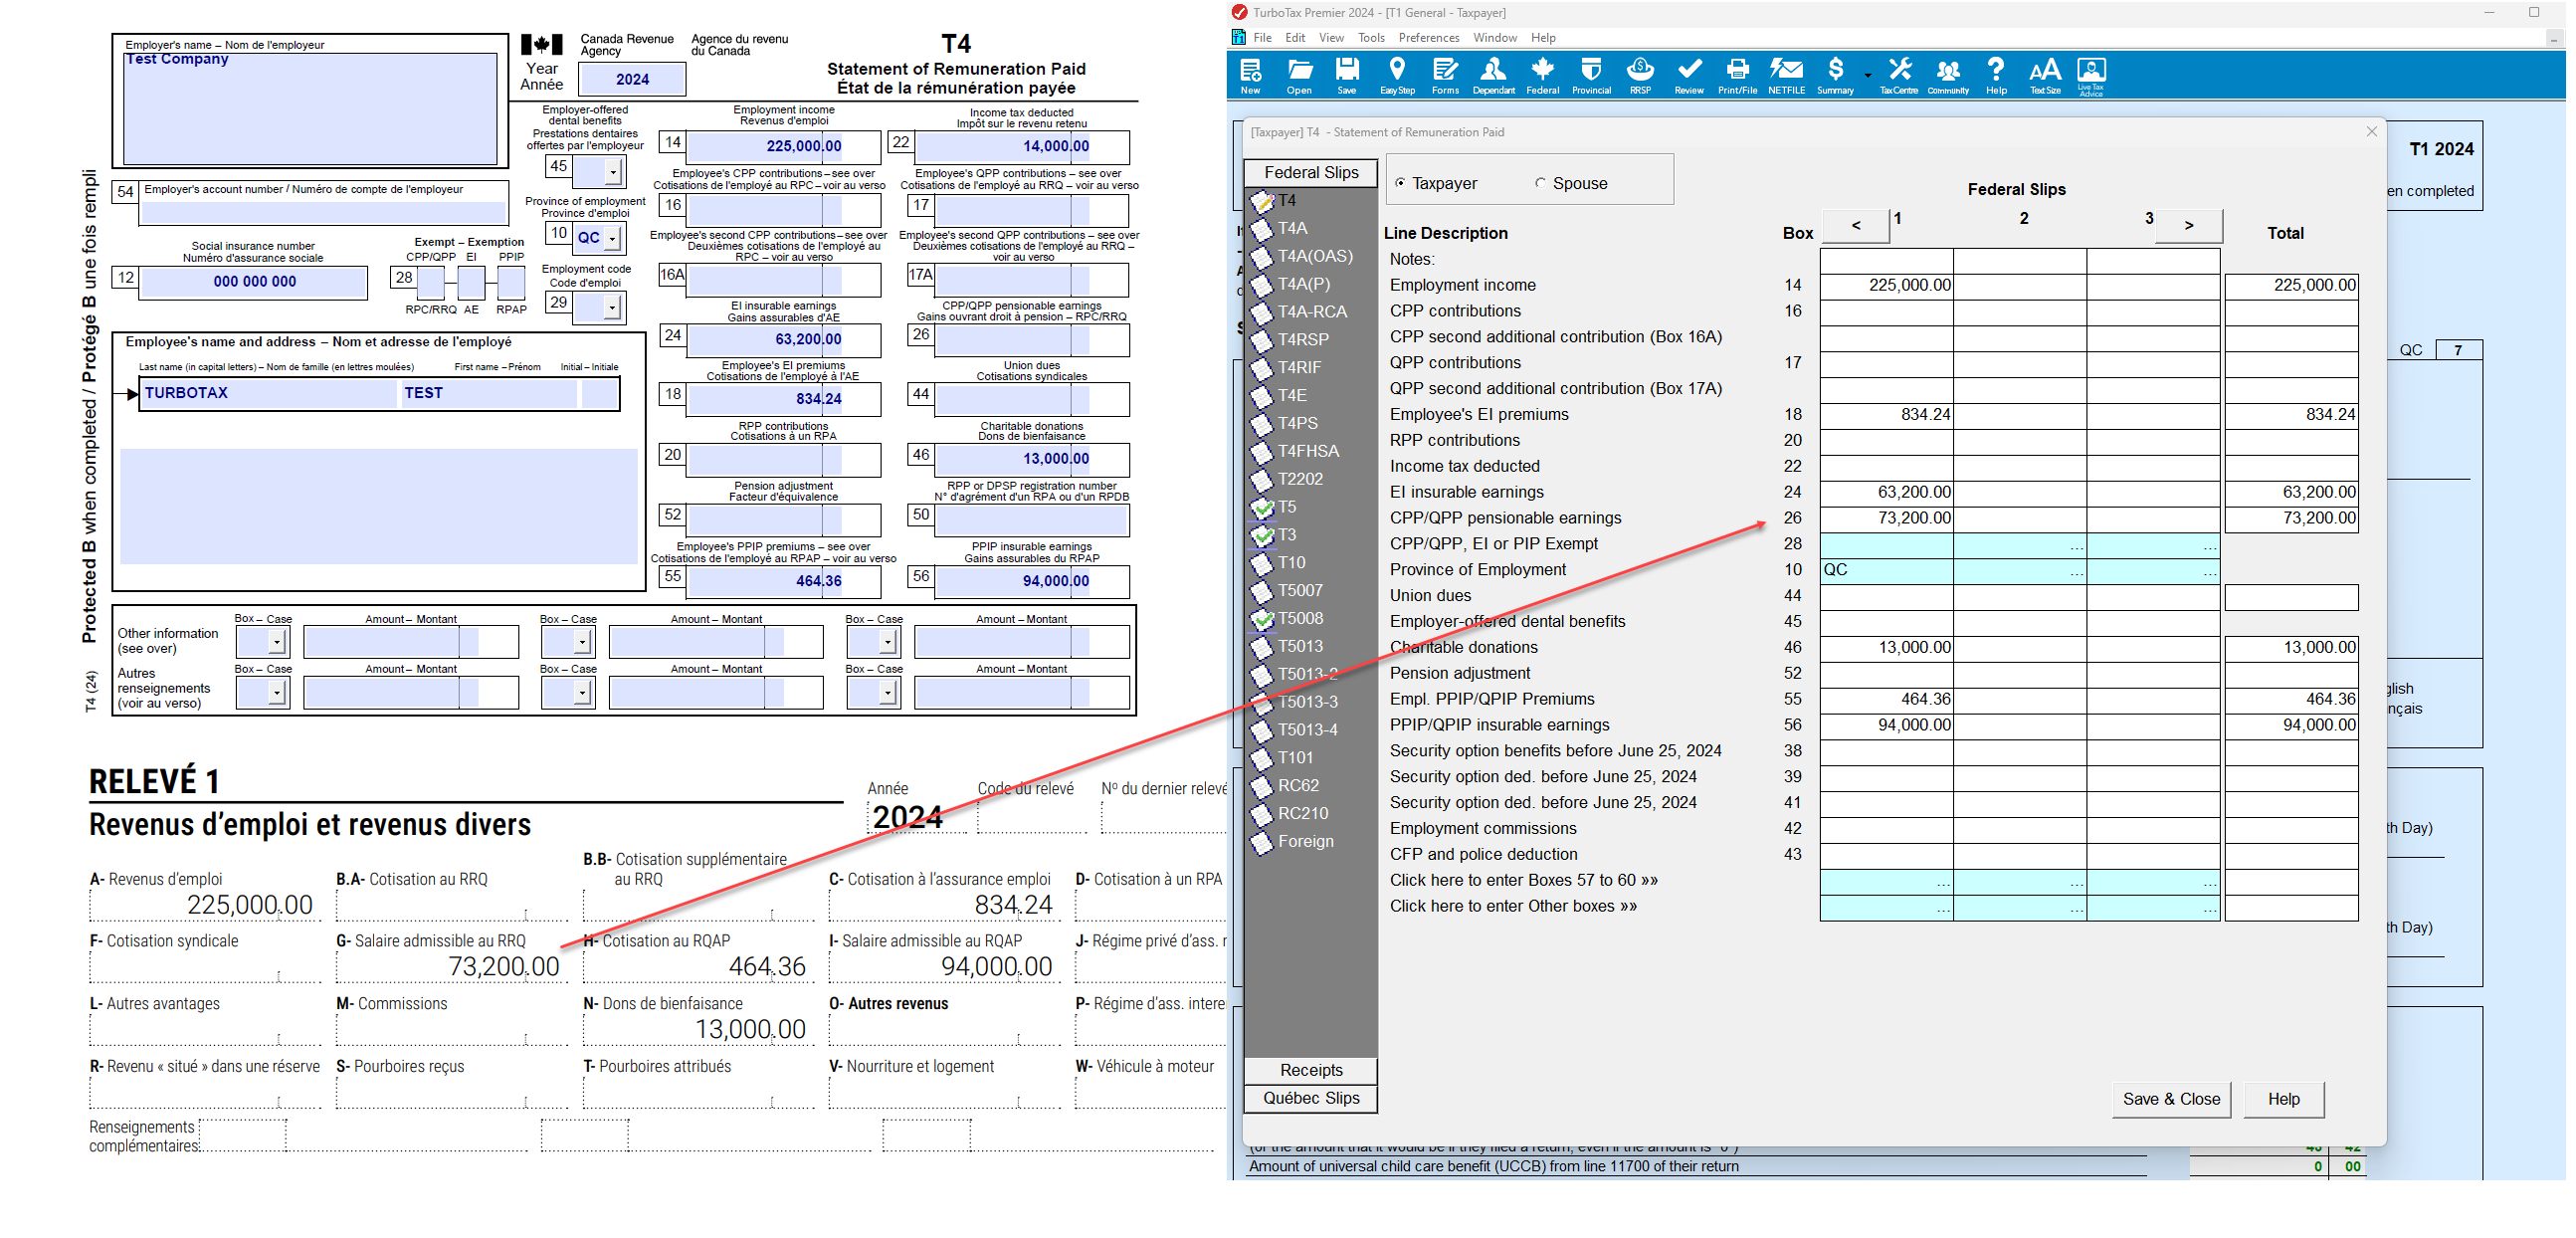
Task: Open the Summary toolbar dropdown arrow
Action: point(1867,75)
